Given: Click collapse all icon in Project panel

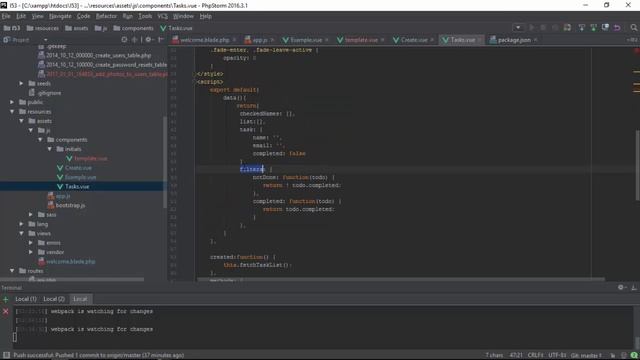Looking at the screenshot, I should click(x=134, y=40).
